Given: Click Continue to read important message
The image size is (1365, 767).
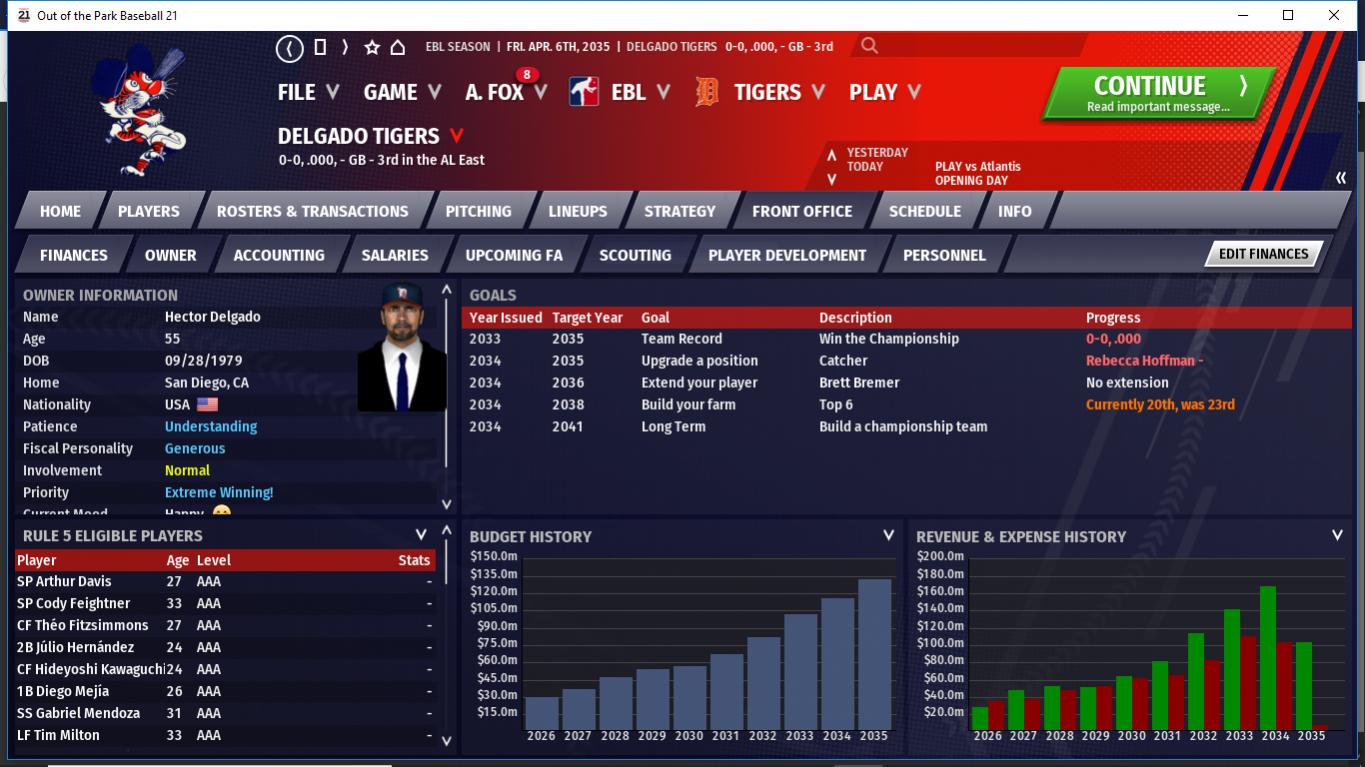Looking at the screenshot, I should pos(1159,94).
